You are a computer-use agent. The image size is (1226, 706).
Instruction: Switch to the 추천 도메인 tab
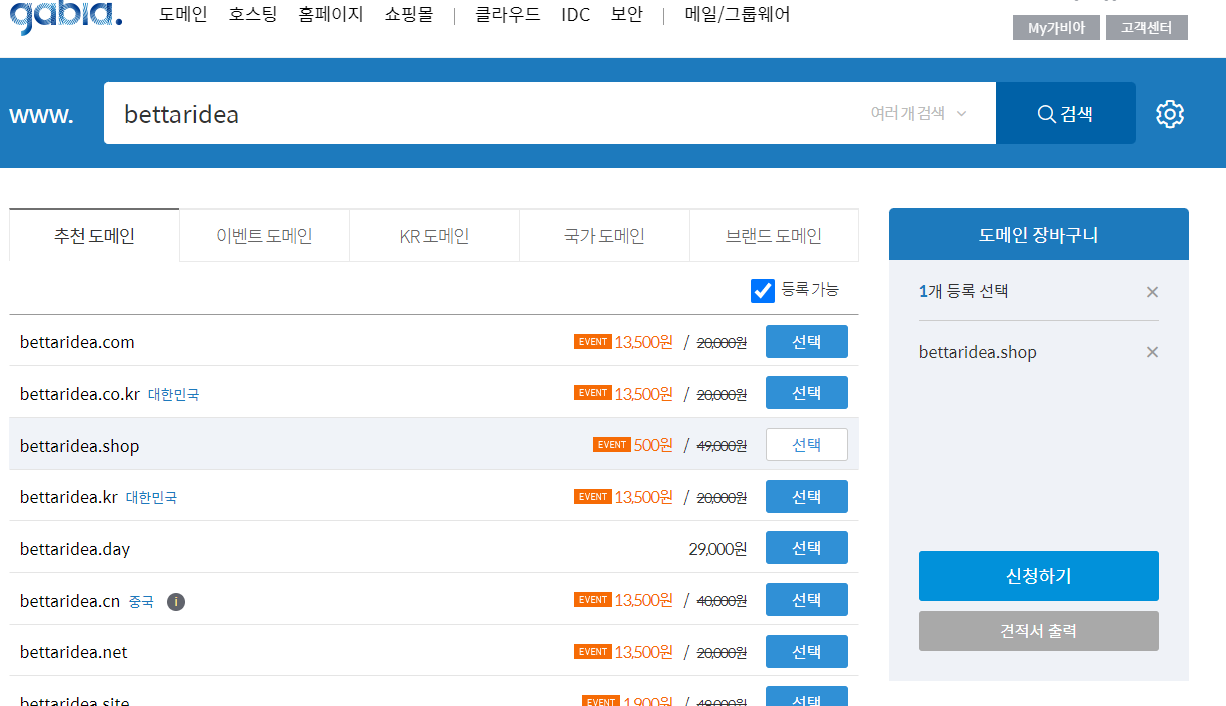[94, 236]
